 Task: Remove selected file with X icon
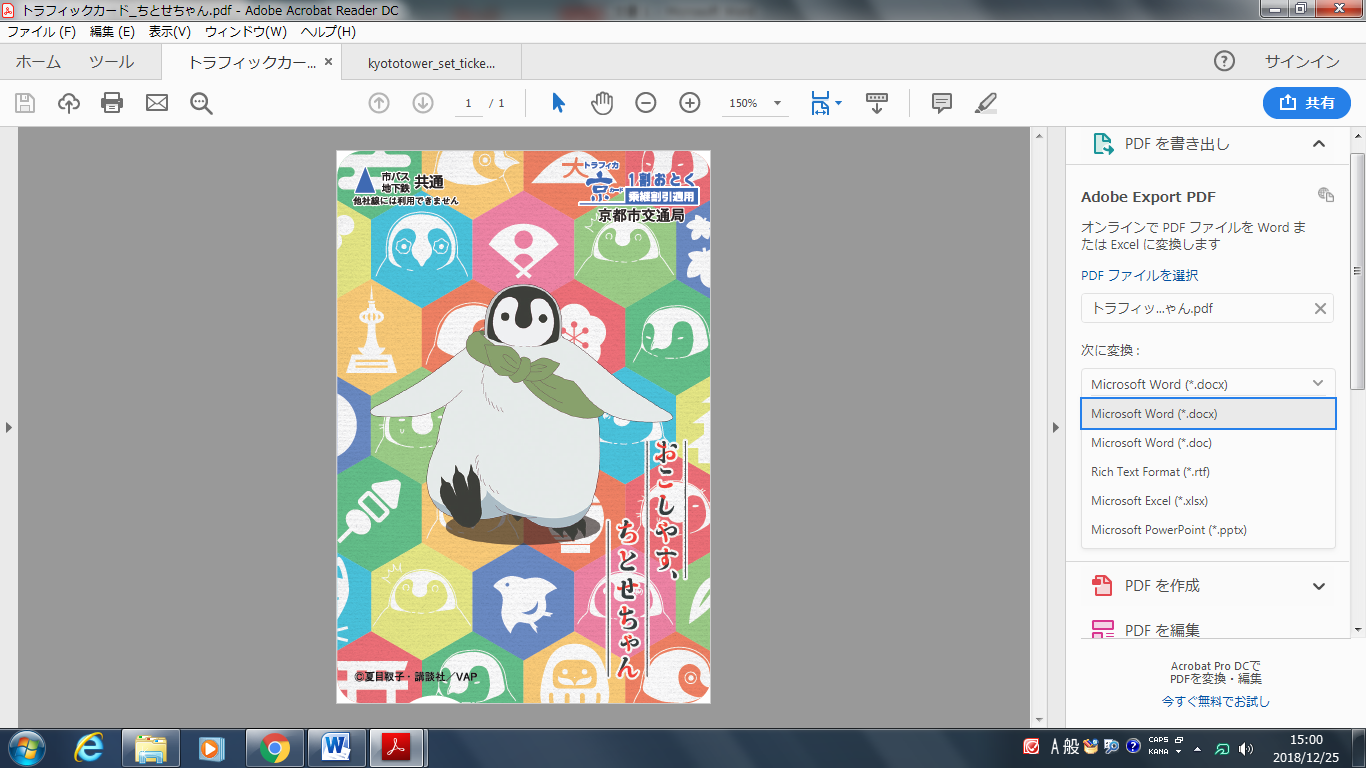[x=1320, y=309]
